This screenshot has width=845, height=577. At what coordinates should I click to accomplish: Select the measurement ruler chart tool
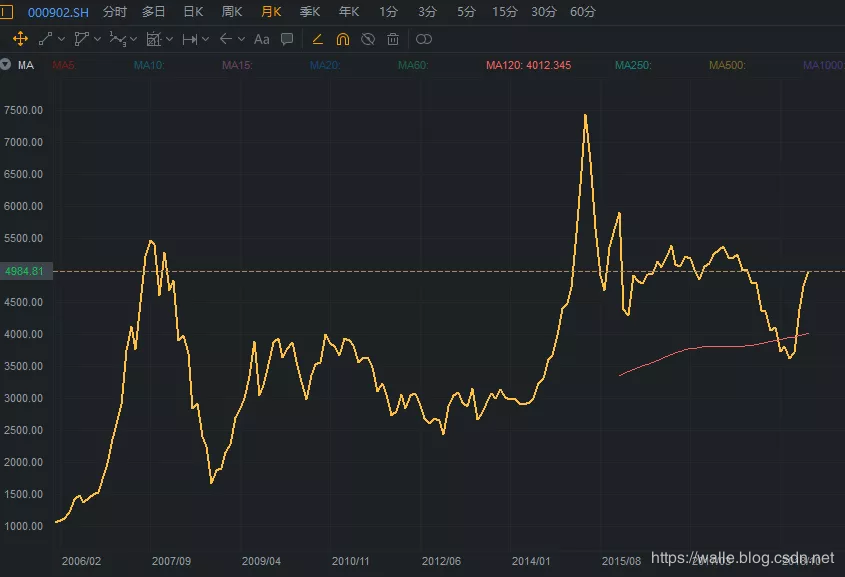(154, 39)
